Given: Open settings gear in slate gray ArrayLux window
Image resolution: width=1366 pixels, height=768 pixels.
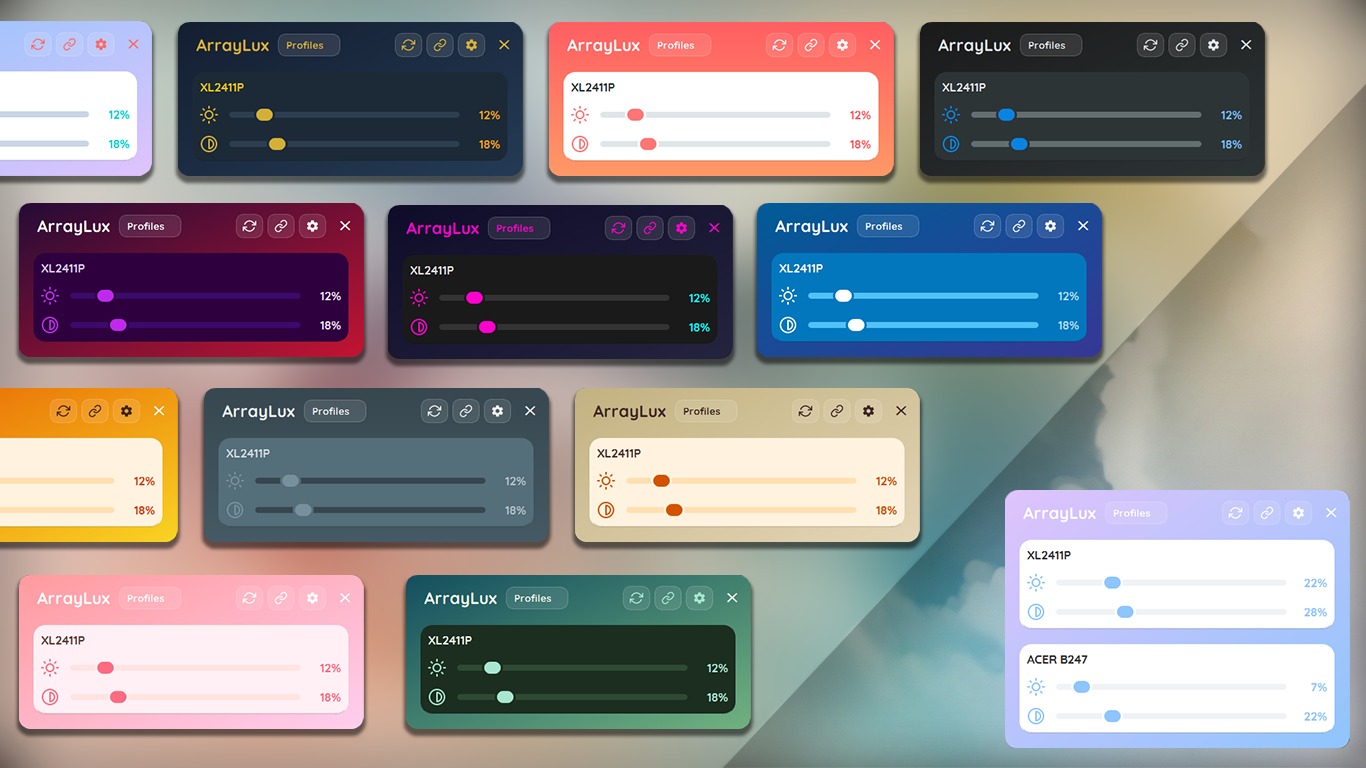Looking at the screenshot, I should (498, 411).
